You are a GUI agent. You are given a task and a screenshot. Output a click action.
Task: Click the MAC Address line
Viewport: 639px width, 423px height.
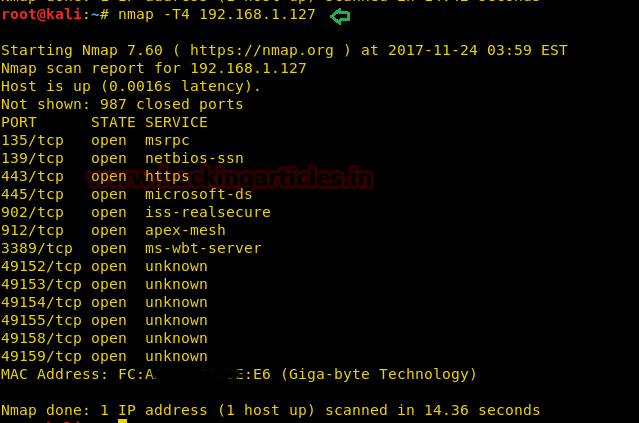pyautogui.click(x=239, y=375)
